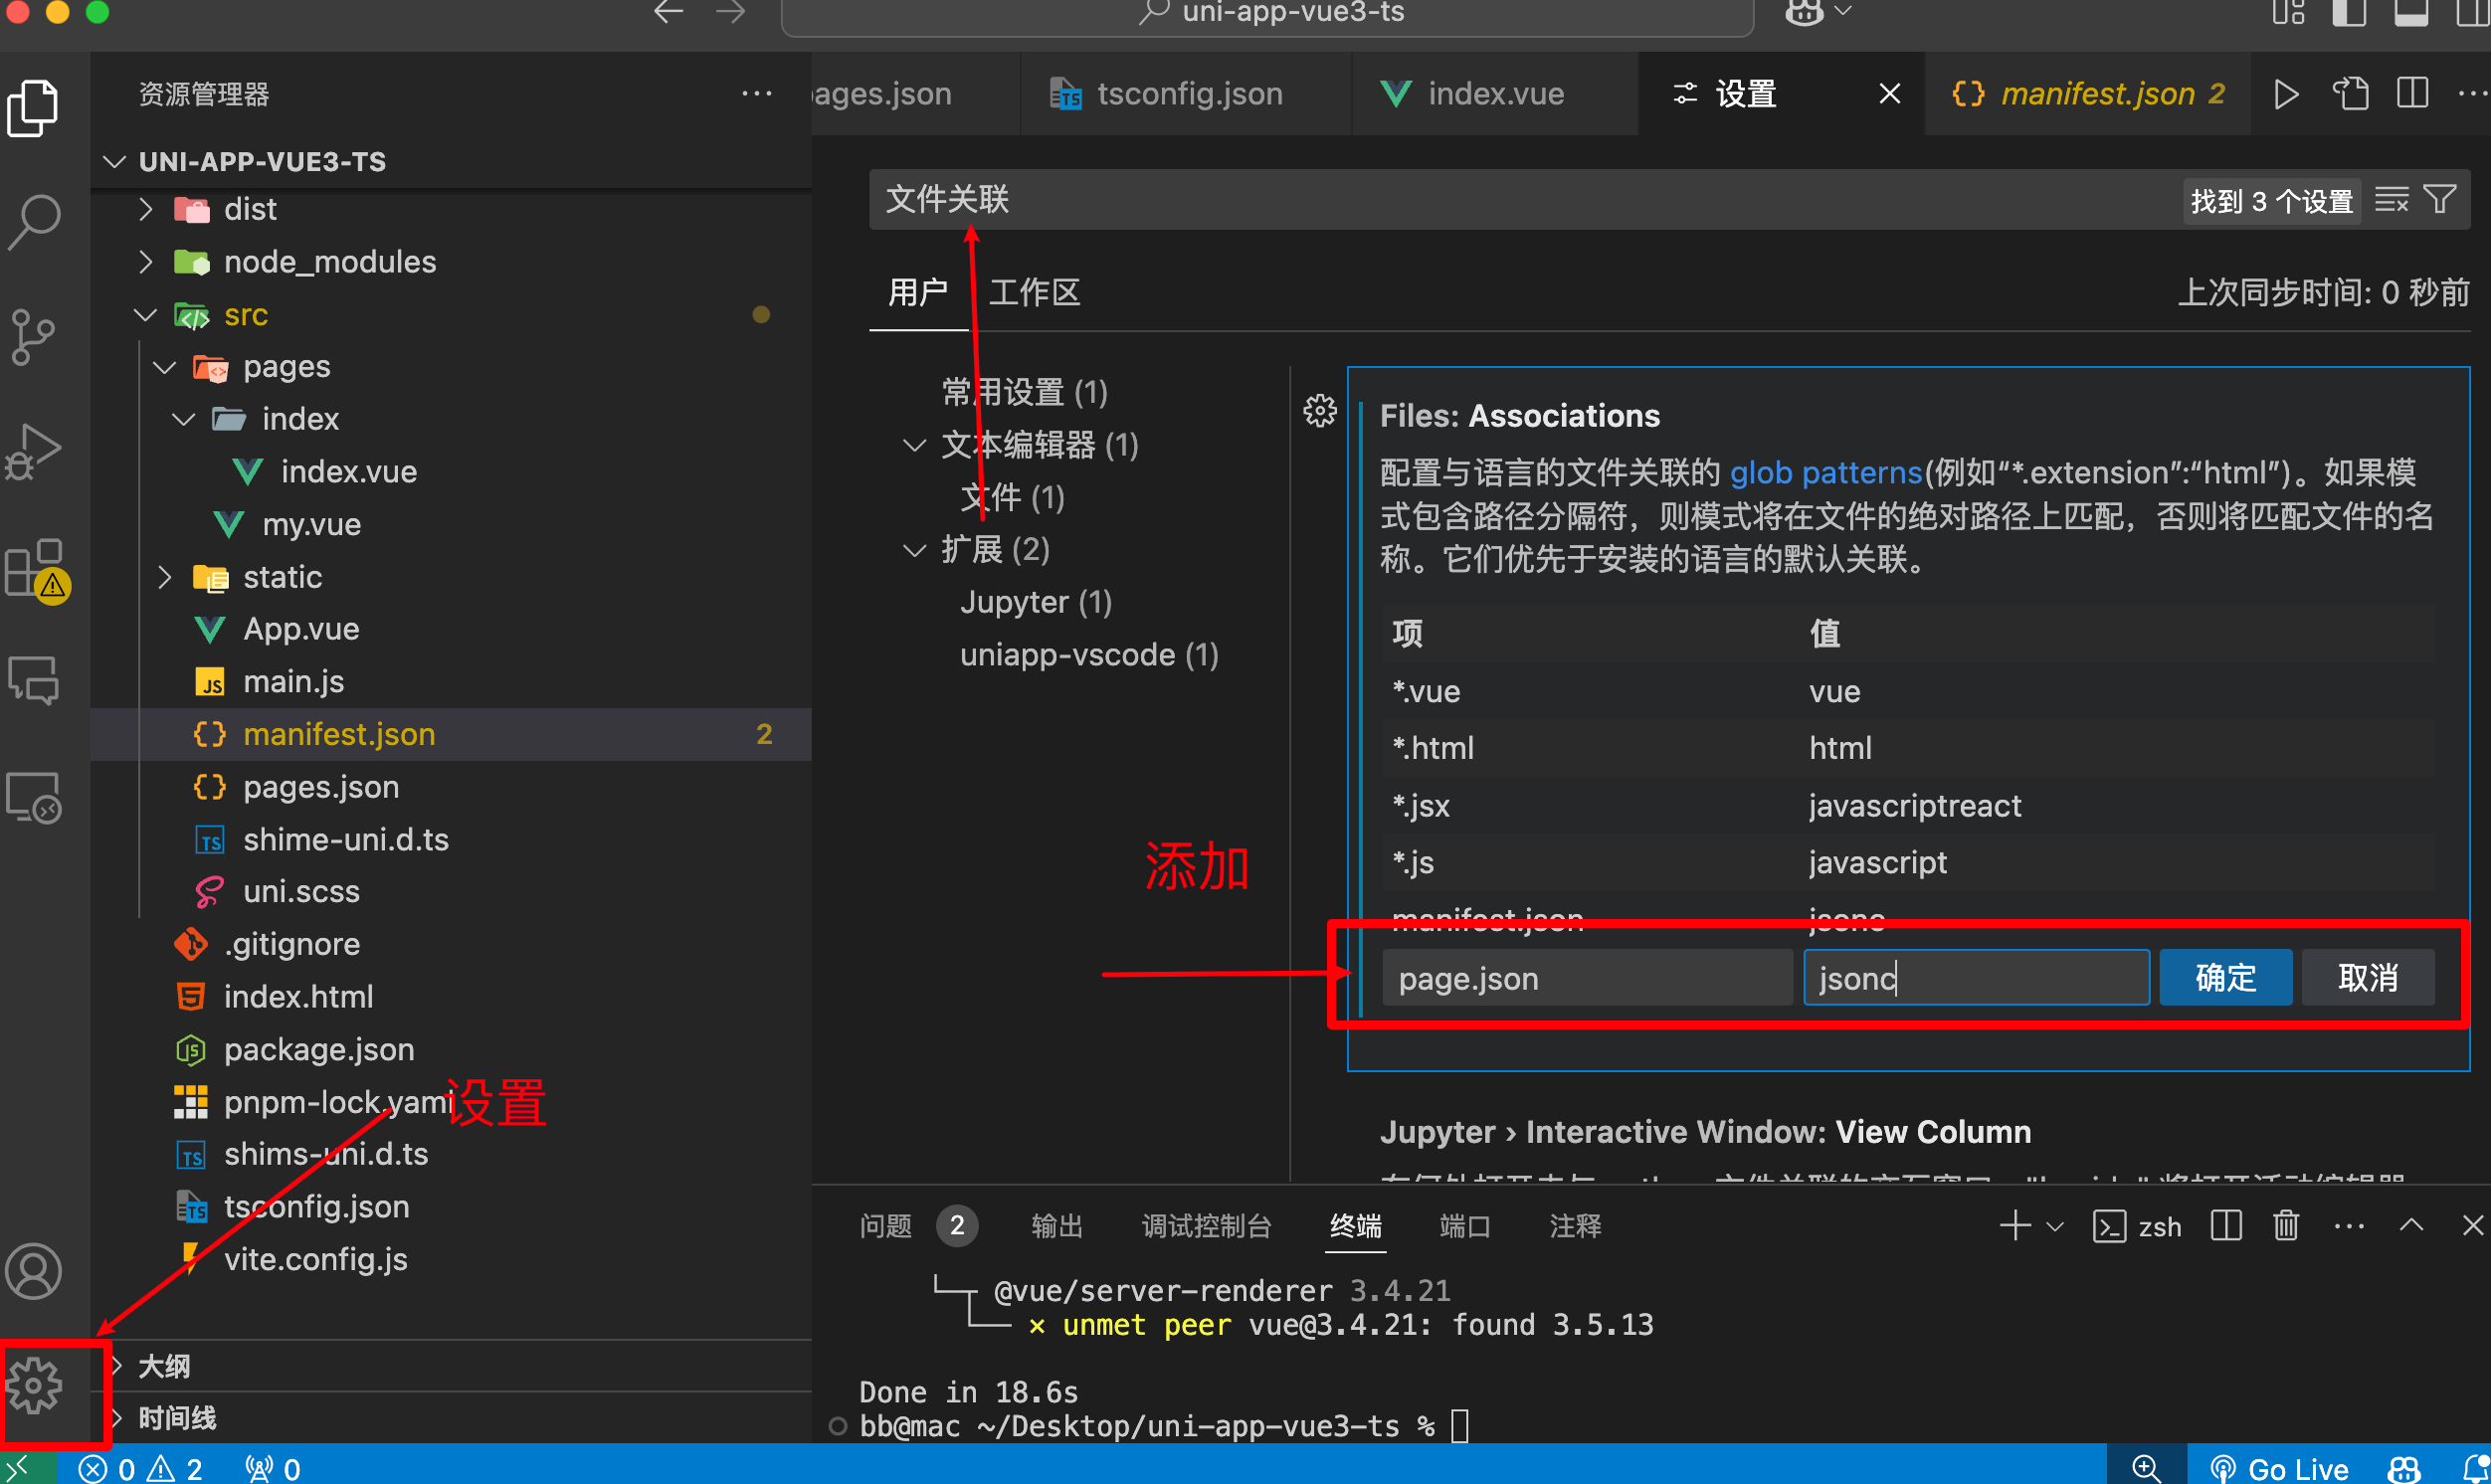Screen dimensions: 2491x1484
Task: Kill terminal with trash icon
Action: 2286,1225
